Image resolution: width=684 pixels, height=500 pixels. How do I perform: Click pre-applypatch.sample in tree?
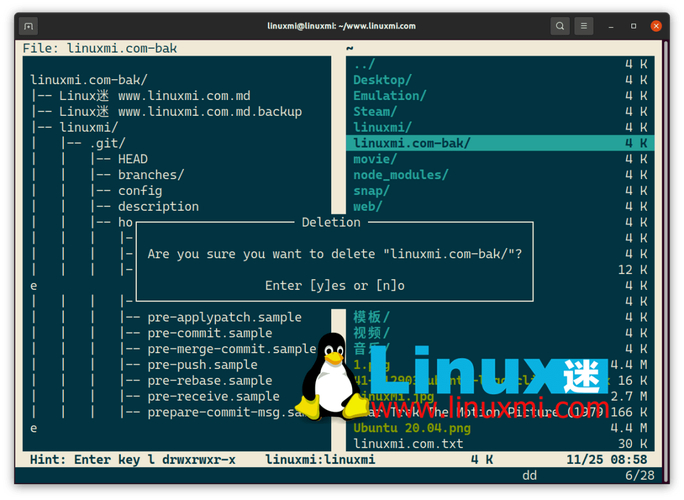coord(224,317)
